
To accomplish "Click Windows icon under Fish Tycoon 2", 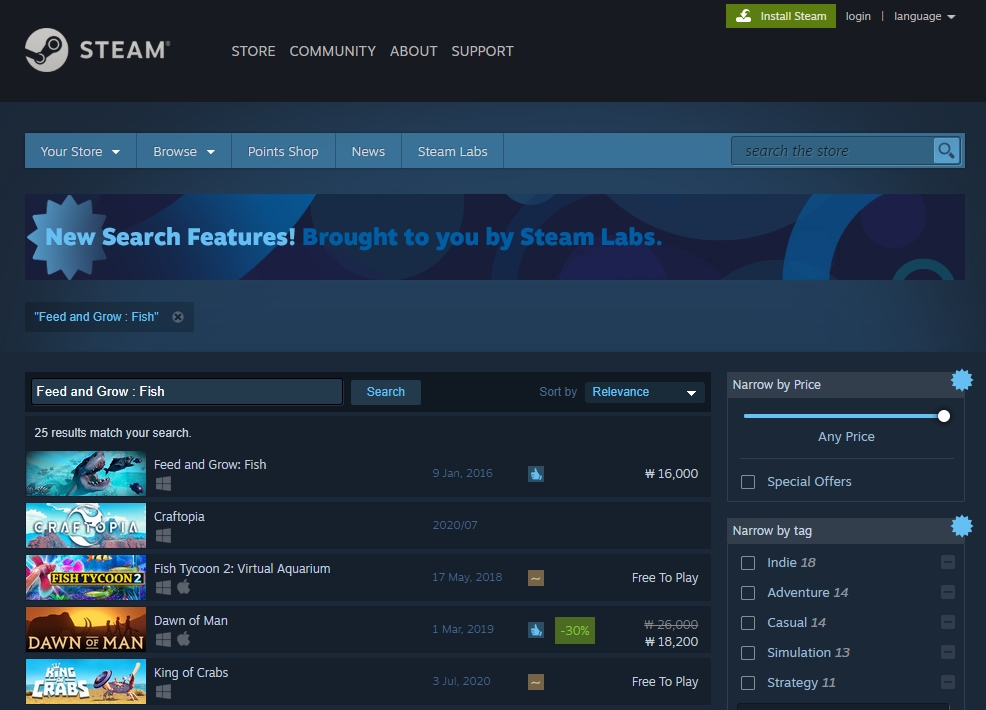I will pos(163,587).
